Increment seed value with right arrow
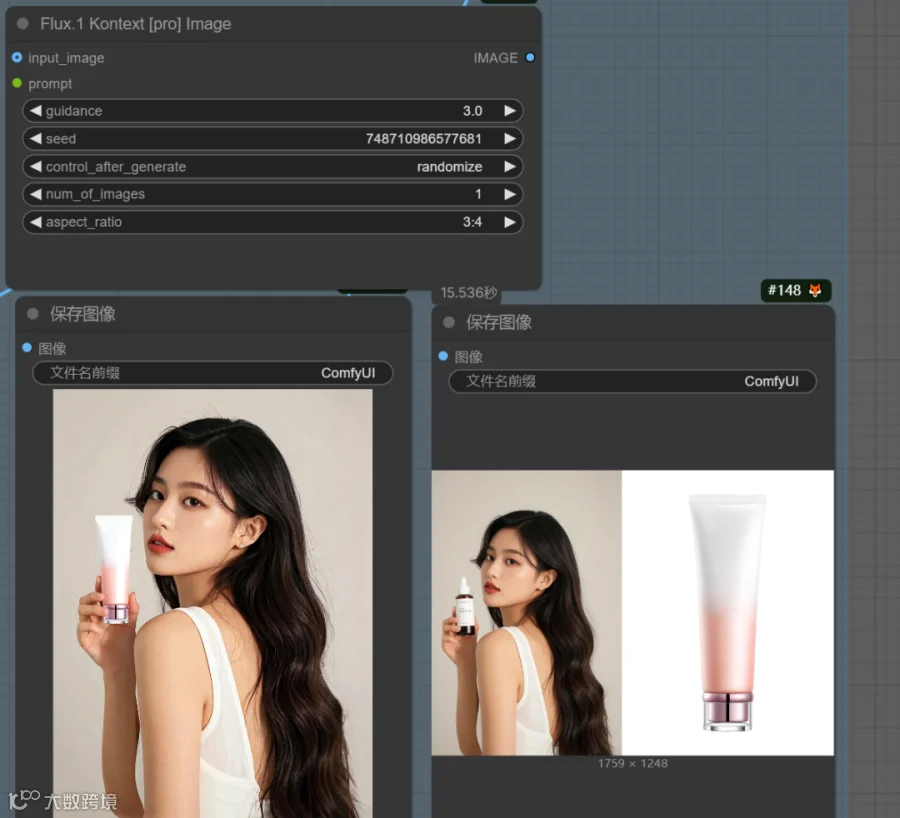The width and height of the screenshot is (900, 818). coord(509,138)
